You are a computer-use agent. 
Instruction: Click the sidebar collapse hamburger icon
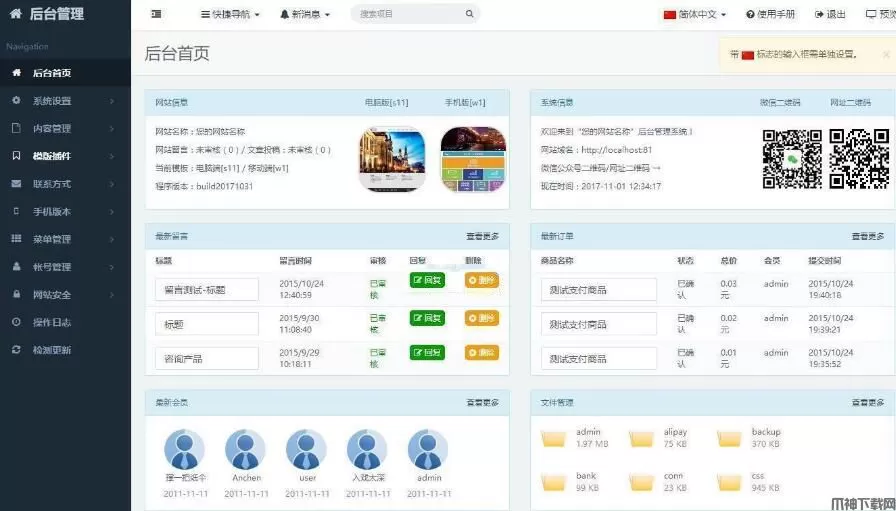156,14
